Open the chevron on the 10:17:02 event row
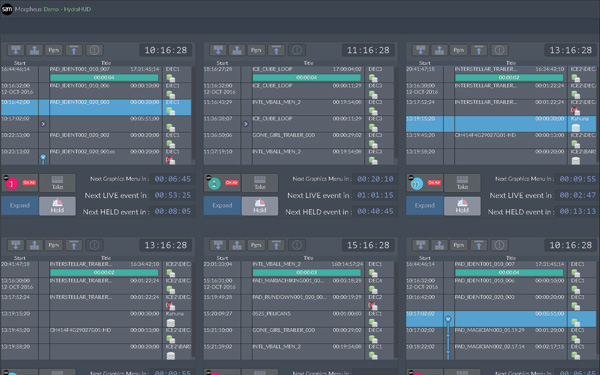 tap(43, 124)
